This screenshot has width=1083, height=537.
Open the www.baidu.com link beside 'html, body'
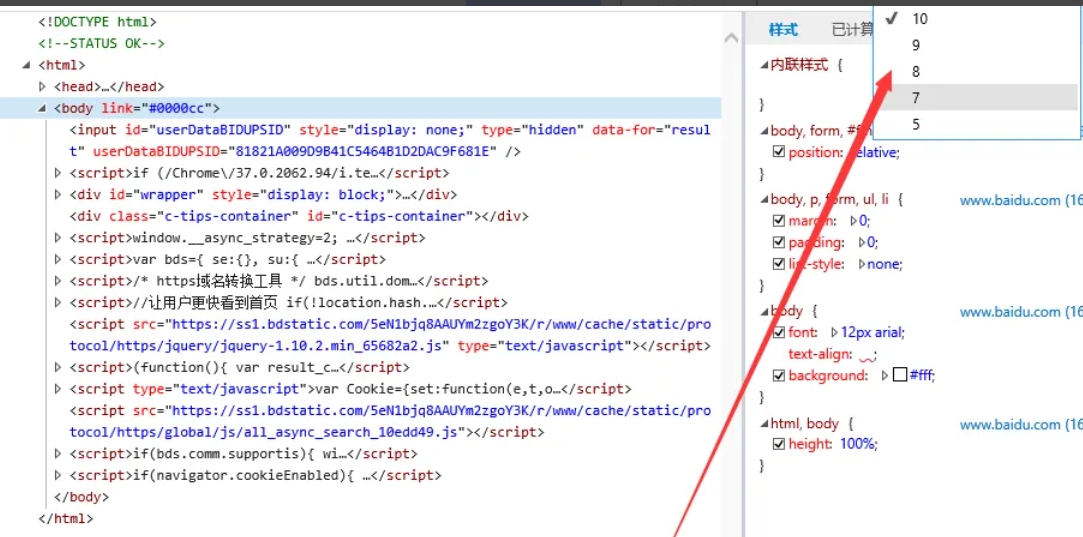click(1021, 424)
